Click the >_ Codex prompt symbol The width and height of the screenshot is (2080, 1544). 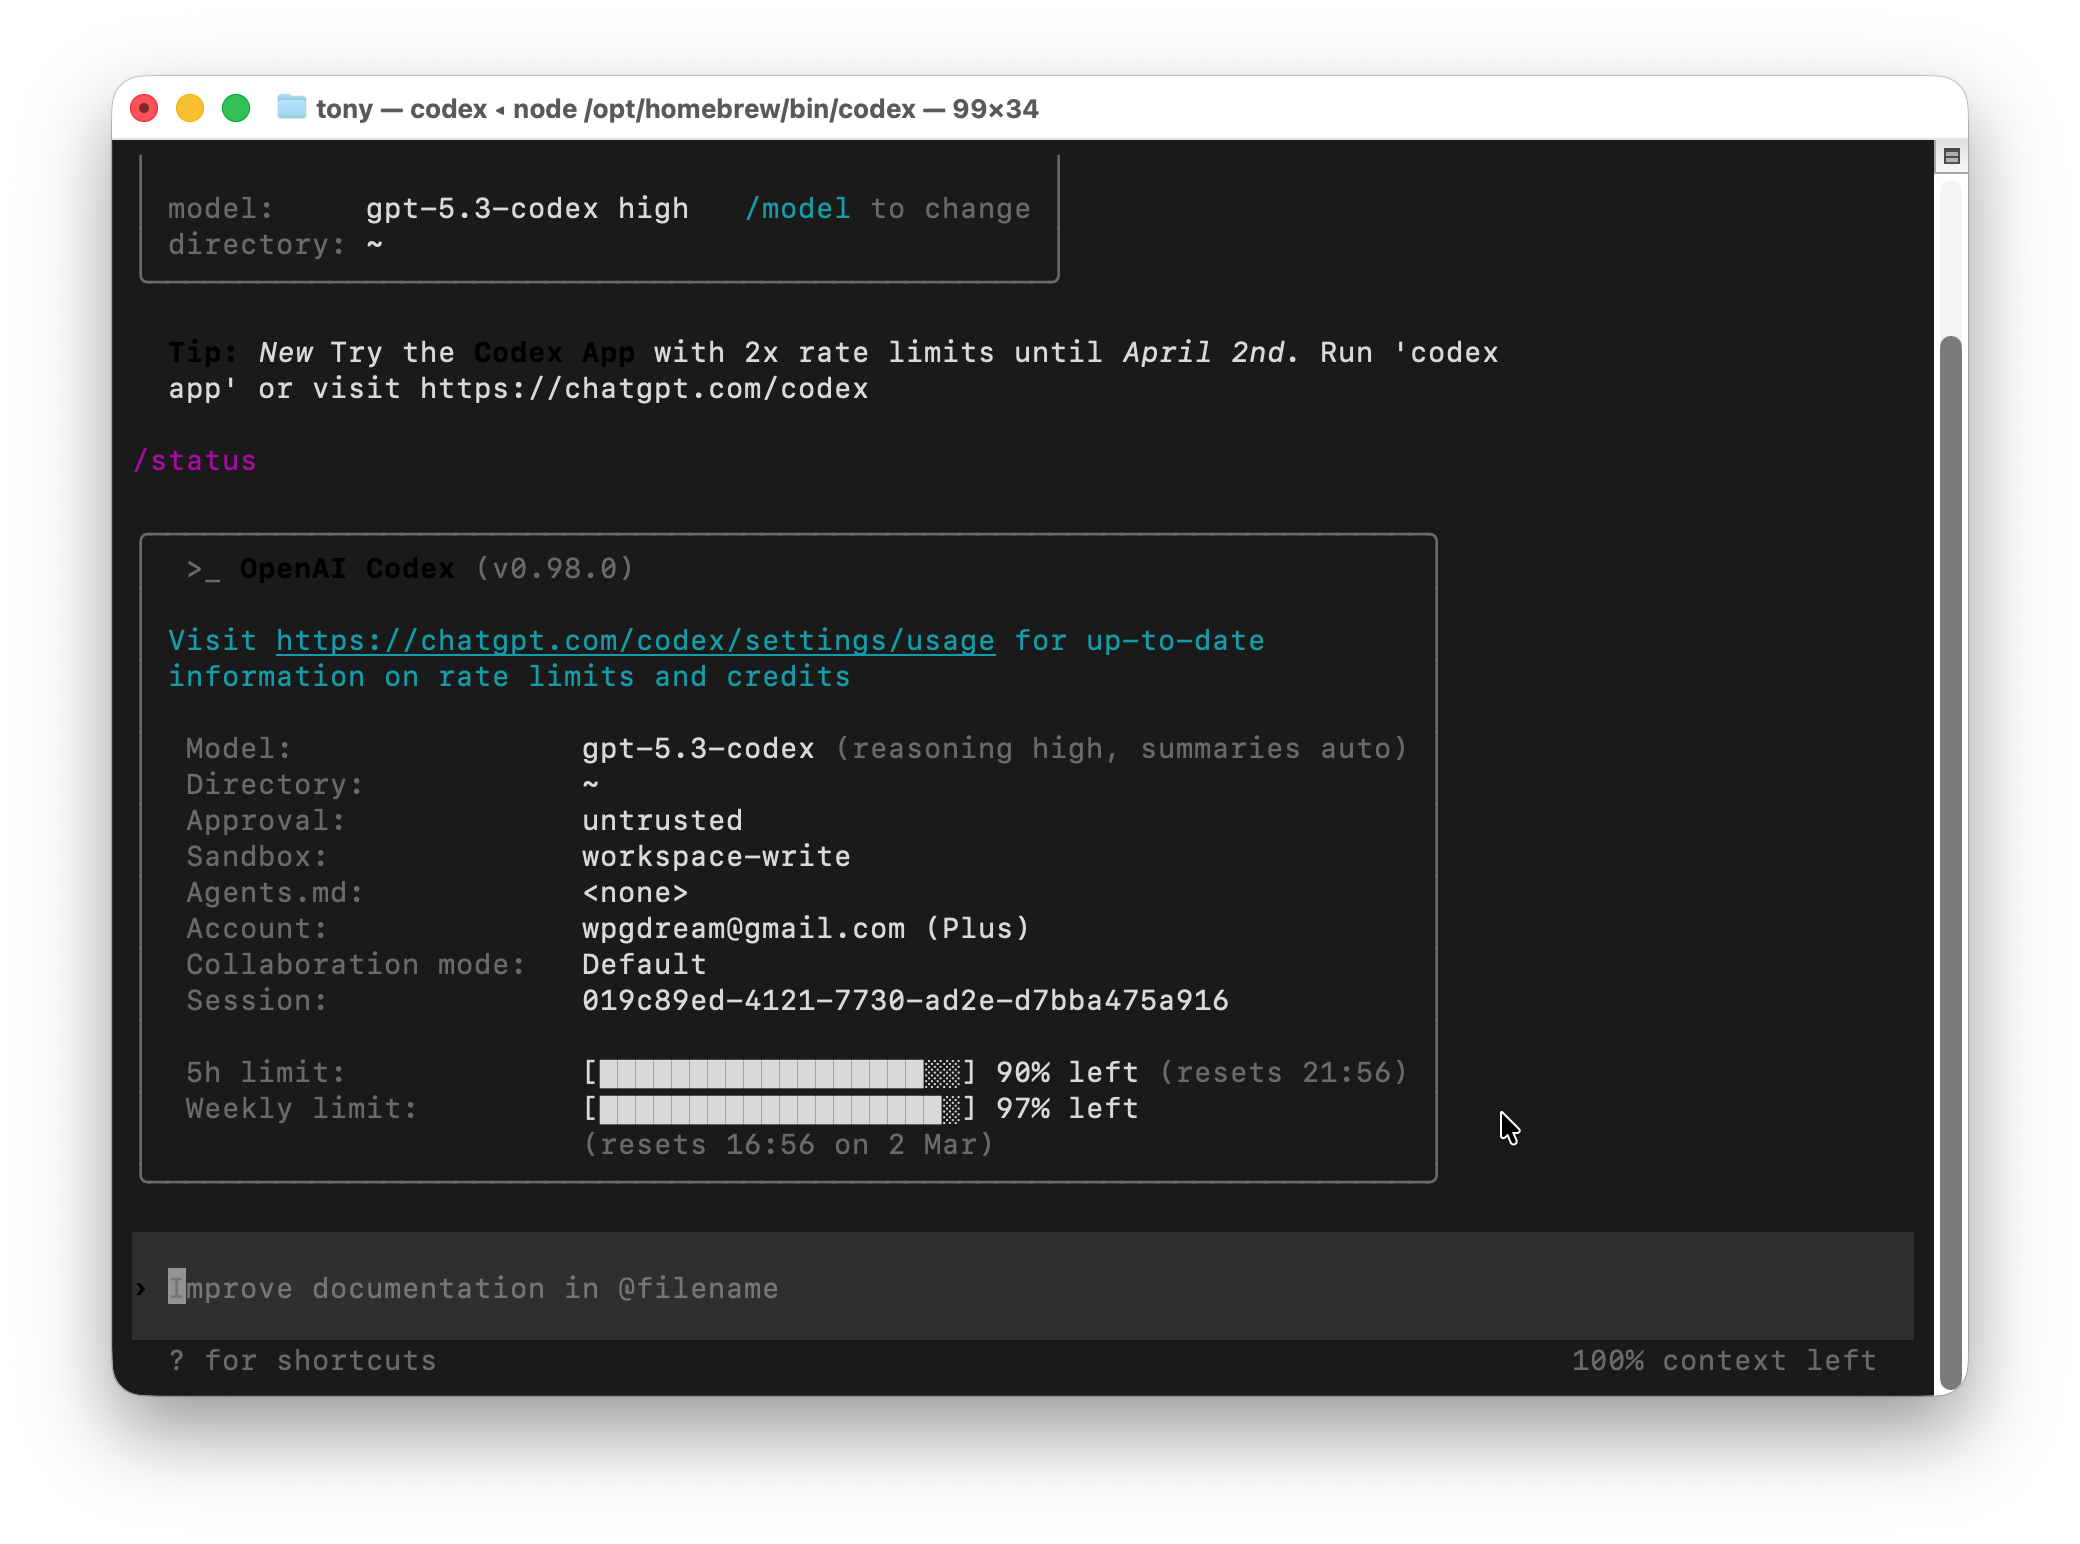(x=202, y=570)
